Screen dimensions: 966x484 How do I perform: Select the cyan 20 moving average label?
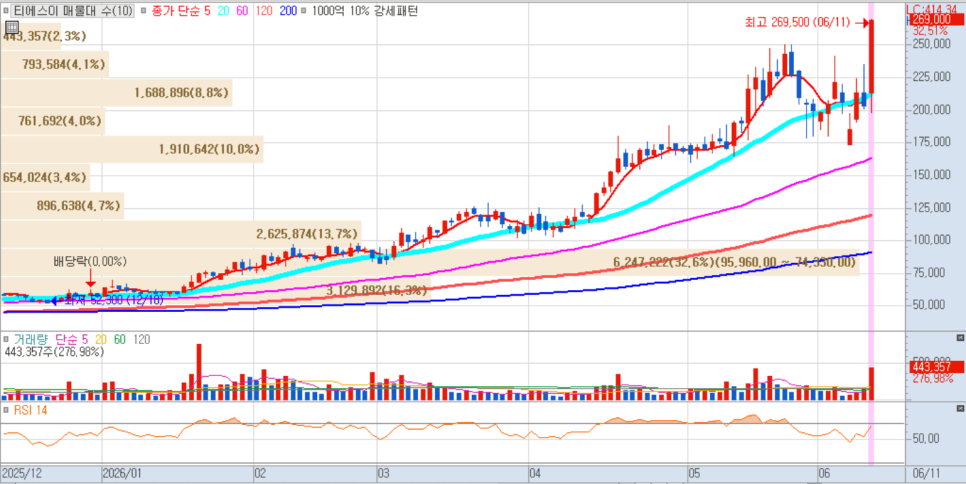pos(224,11)
